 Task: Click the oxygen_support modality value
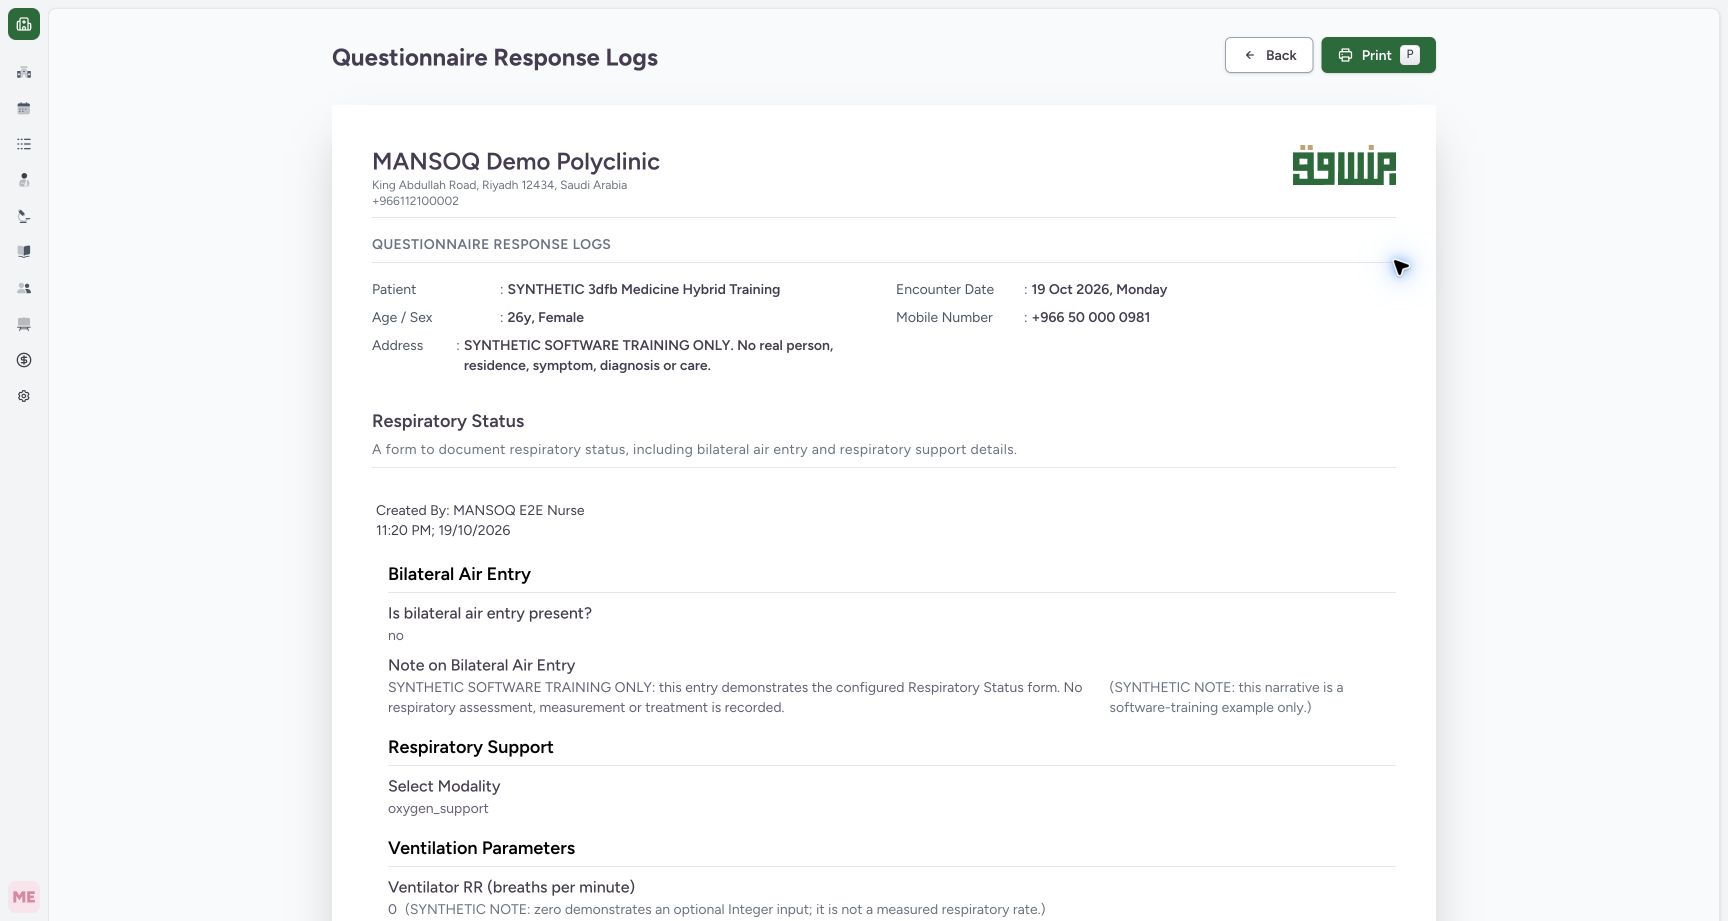tap(438, 809)
